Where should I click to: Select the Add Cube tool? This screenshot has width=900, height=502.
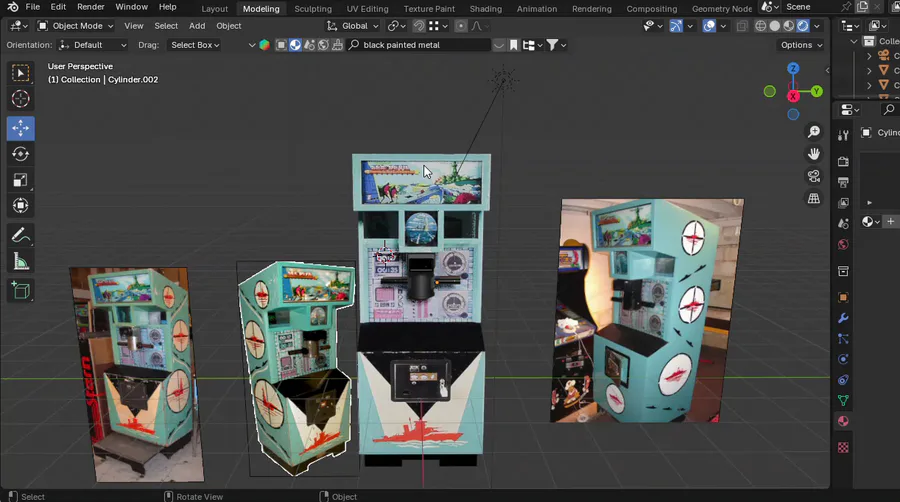[x=21, y=290]
